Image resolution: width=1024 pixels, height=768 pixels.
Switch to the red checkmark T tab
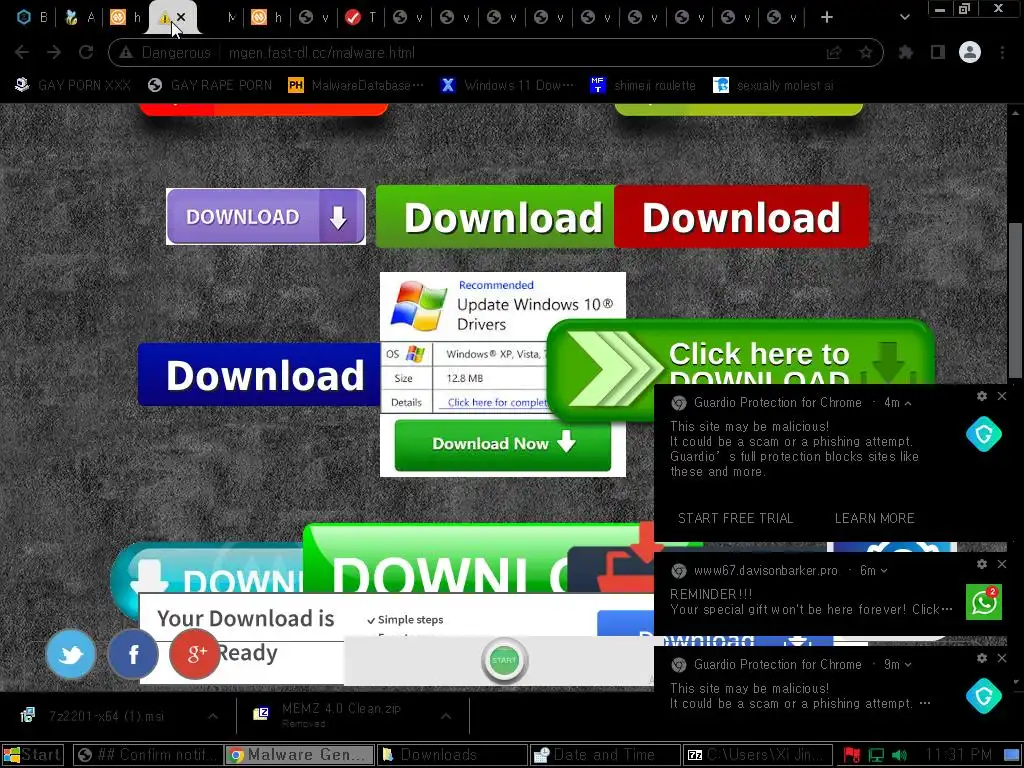(360, 17)
